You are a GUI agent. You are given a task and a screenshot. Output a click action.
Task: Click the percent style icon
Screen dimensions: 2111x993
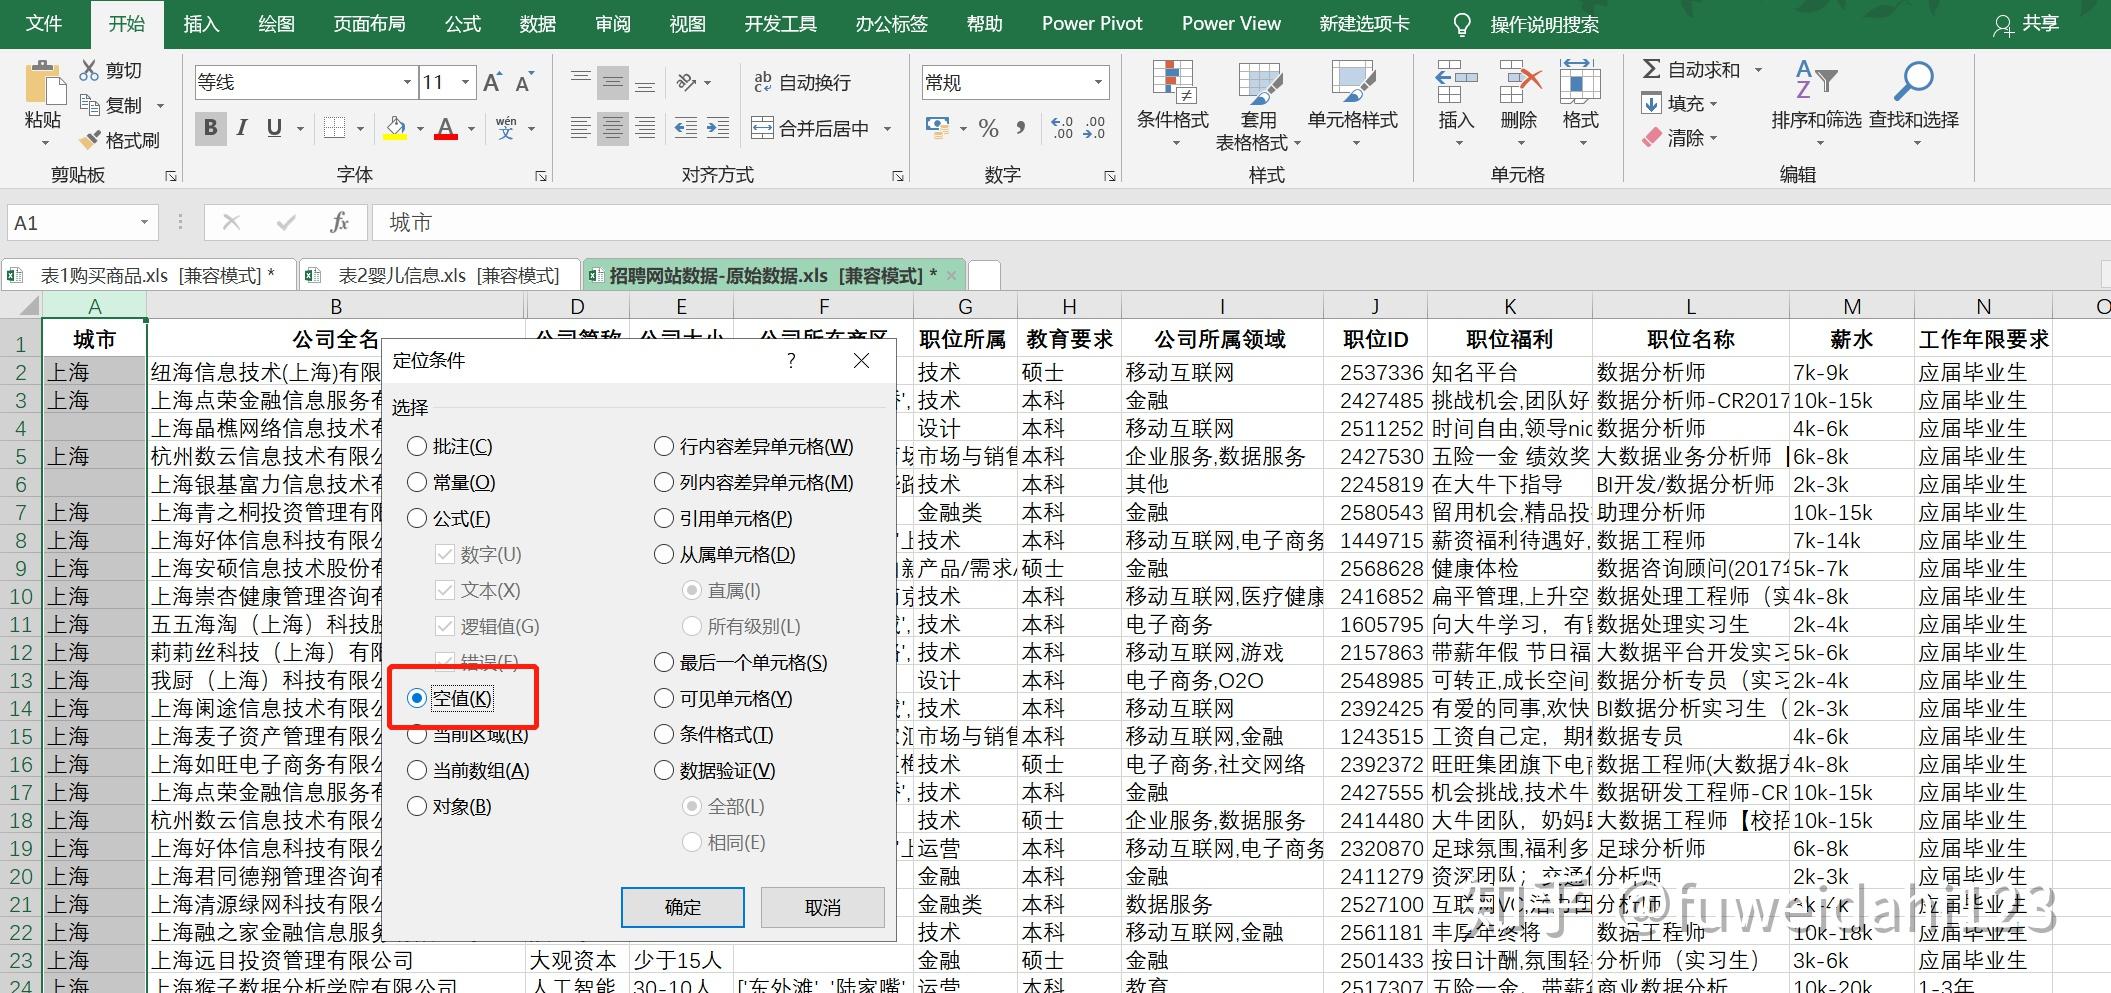click(989, 128)
